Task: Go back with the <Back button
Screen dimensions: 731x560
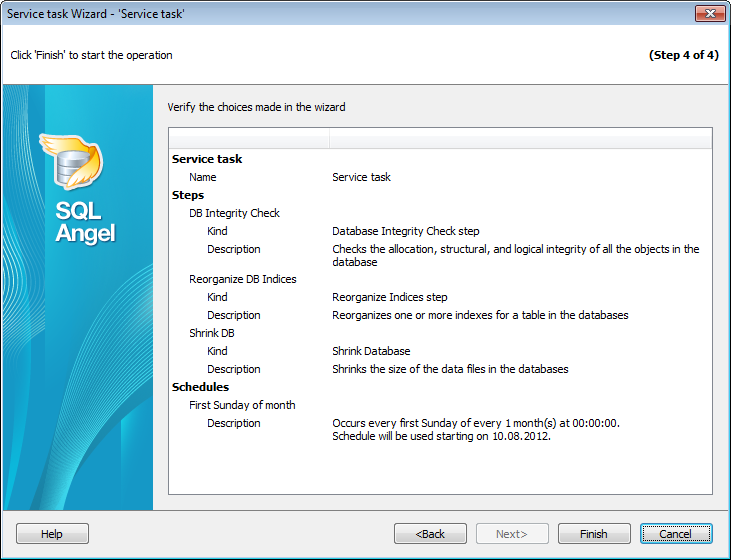Action: coord(430,533)
